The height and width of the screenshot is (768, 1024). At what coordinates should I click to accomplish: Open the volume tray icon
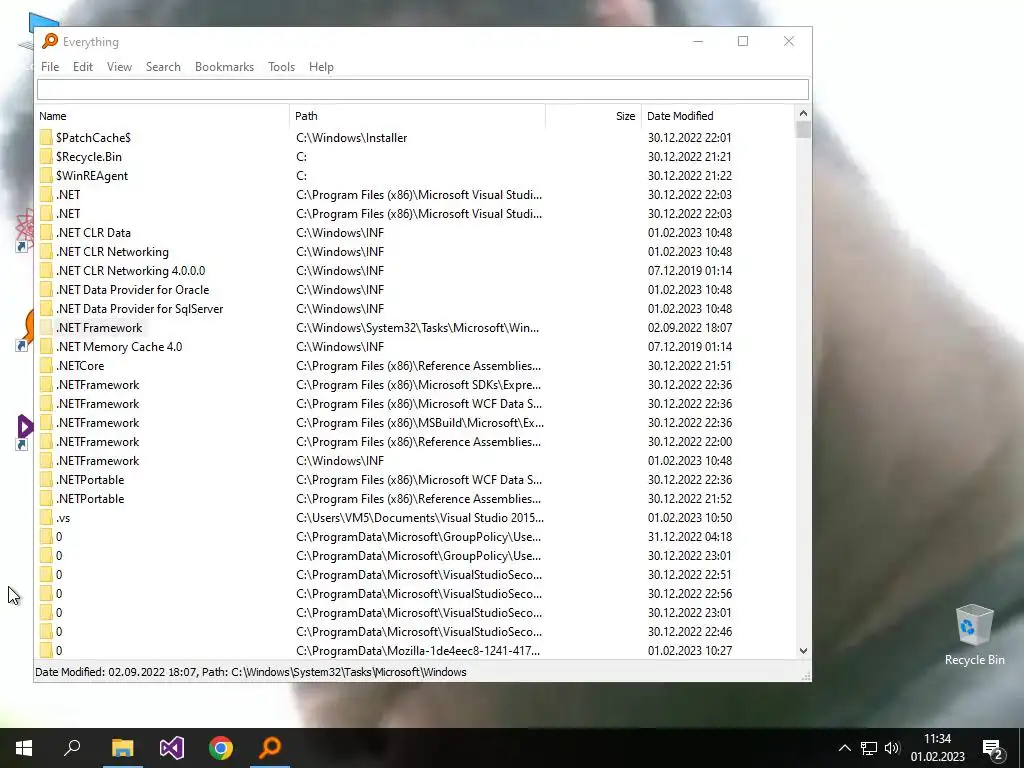pos(891,748)
